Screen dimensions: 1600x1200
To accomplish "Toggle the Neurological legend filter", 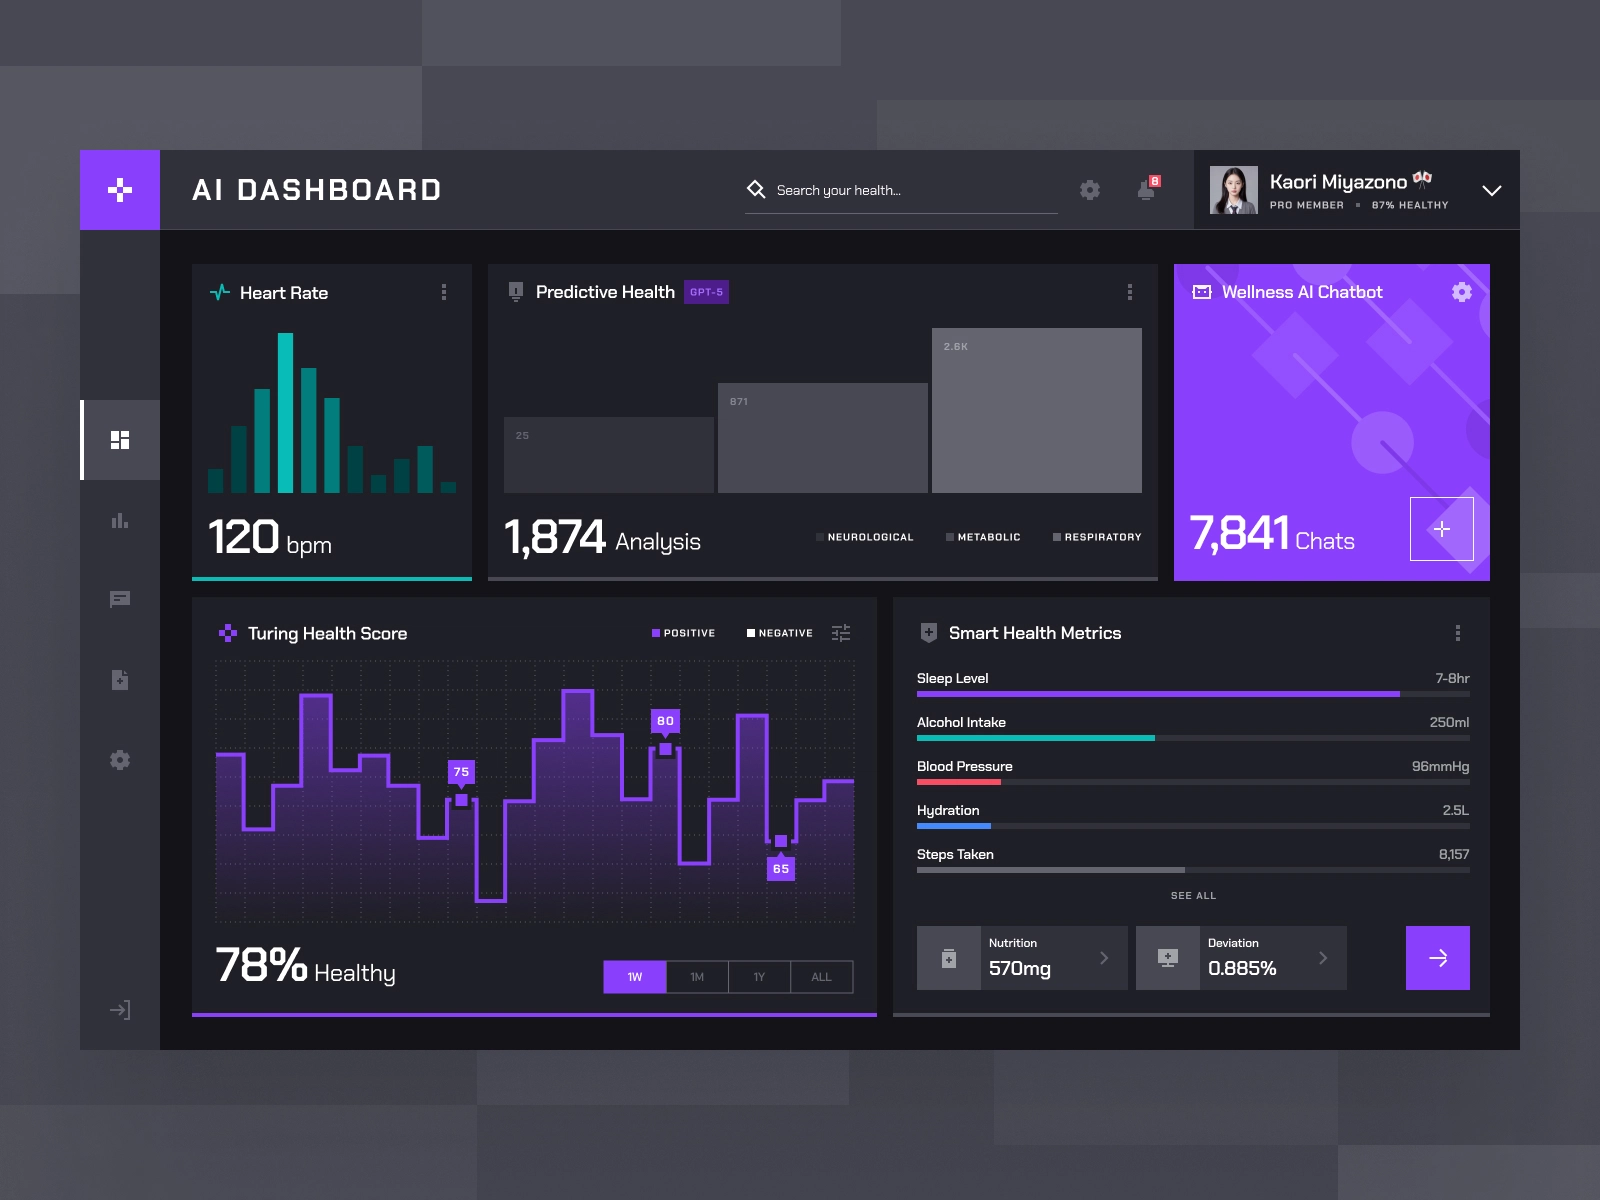I will [x=865, y=537].
